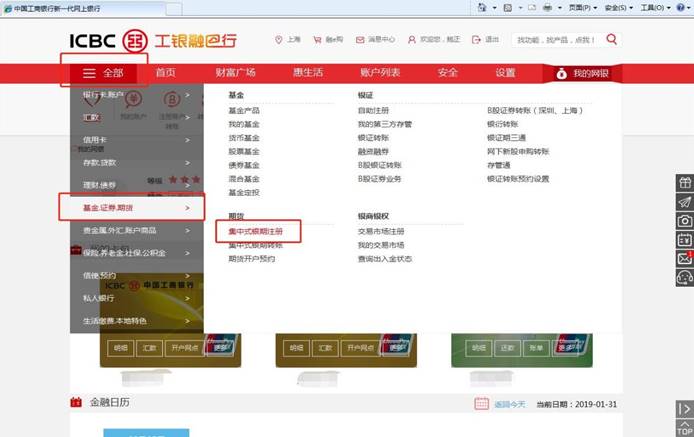The height and width of the screenshot is (437, 694).
Task: Click 查询出入金状态 link
Action: pyautogui.click(x=385, y=259)
